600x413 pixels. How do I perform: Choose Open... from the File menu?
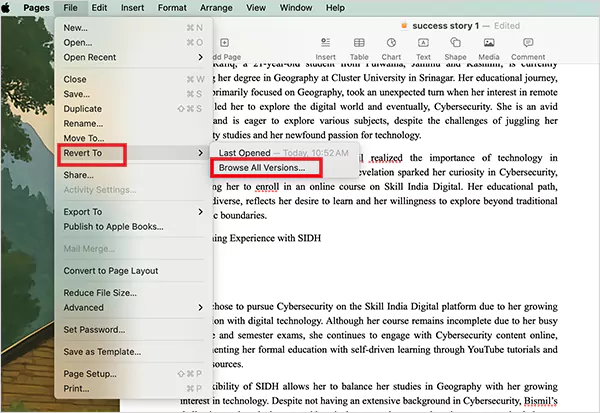tap(133, 42)
